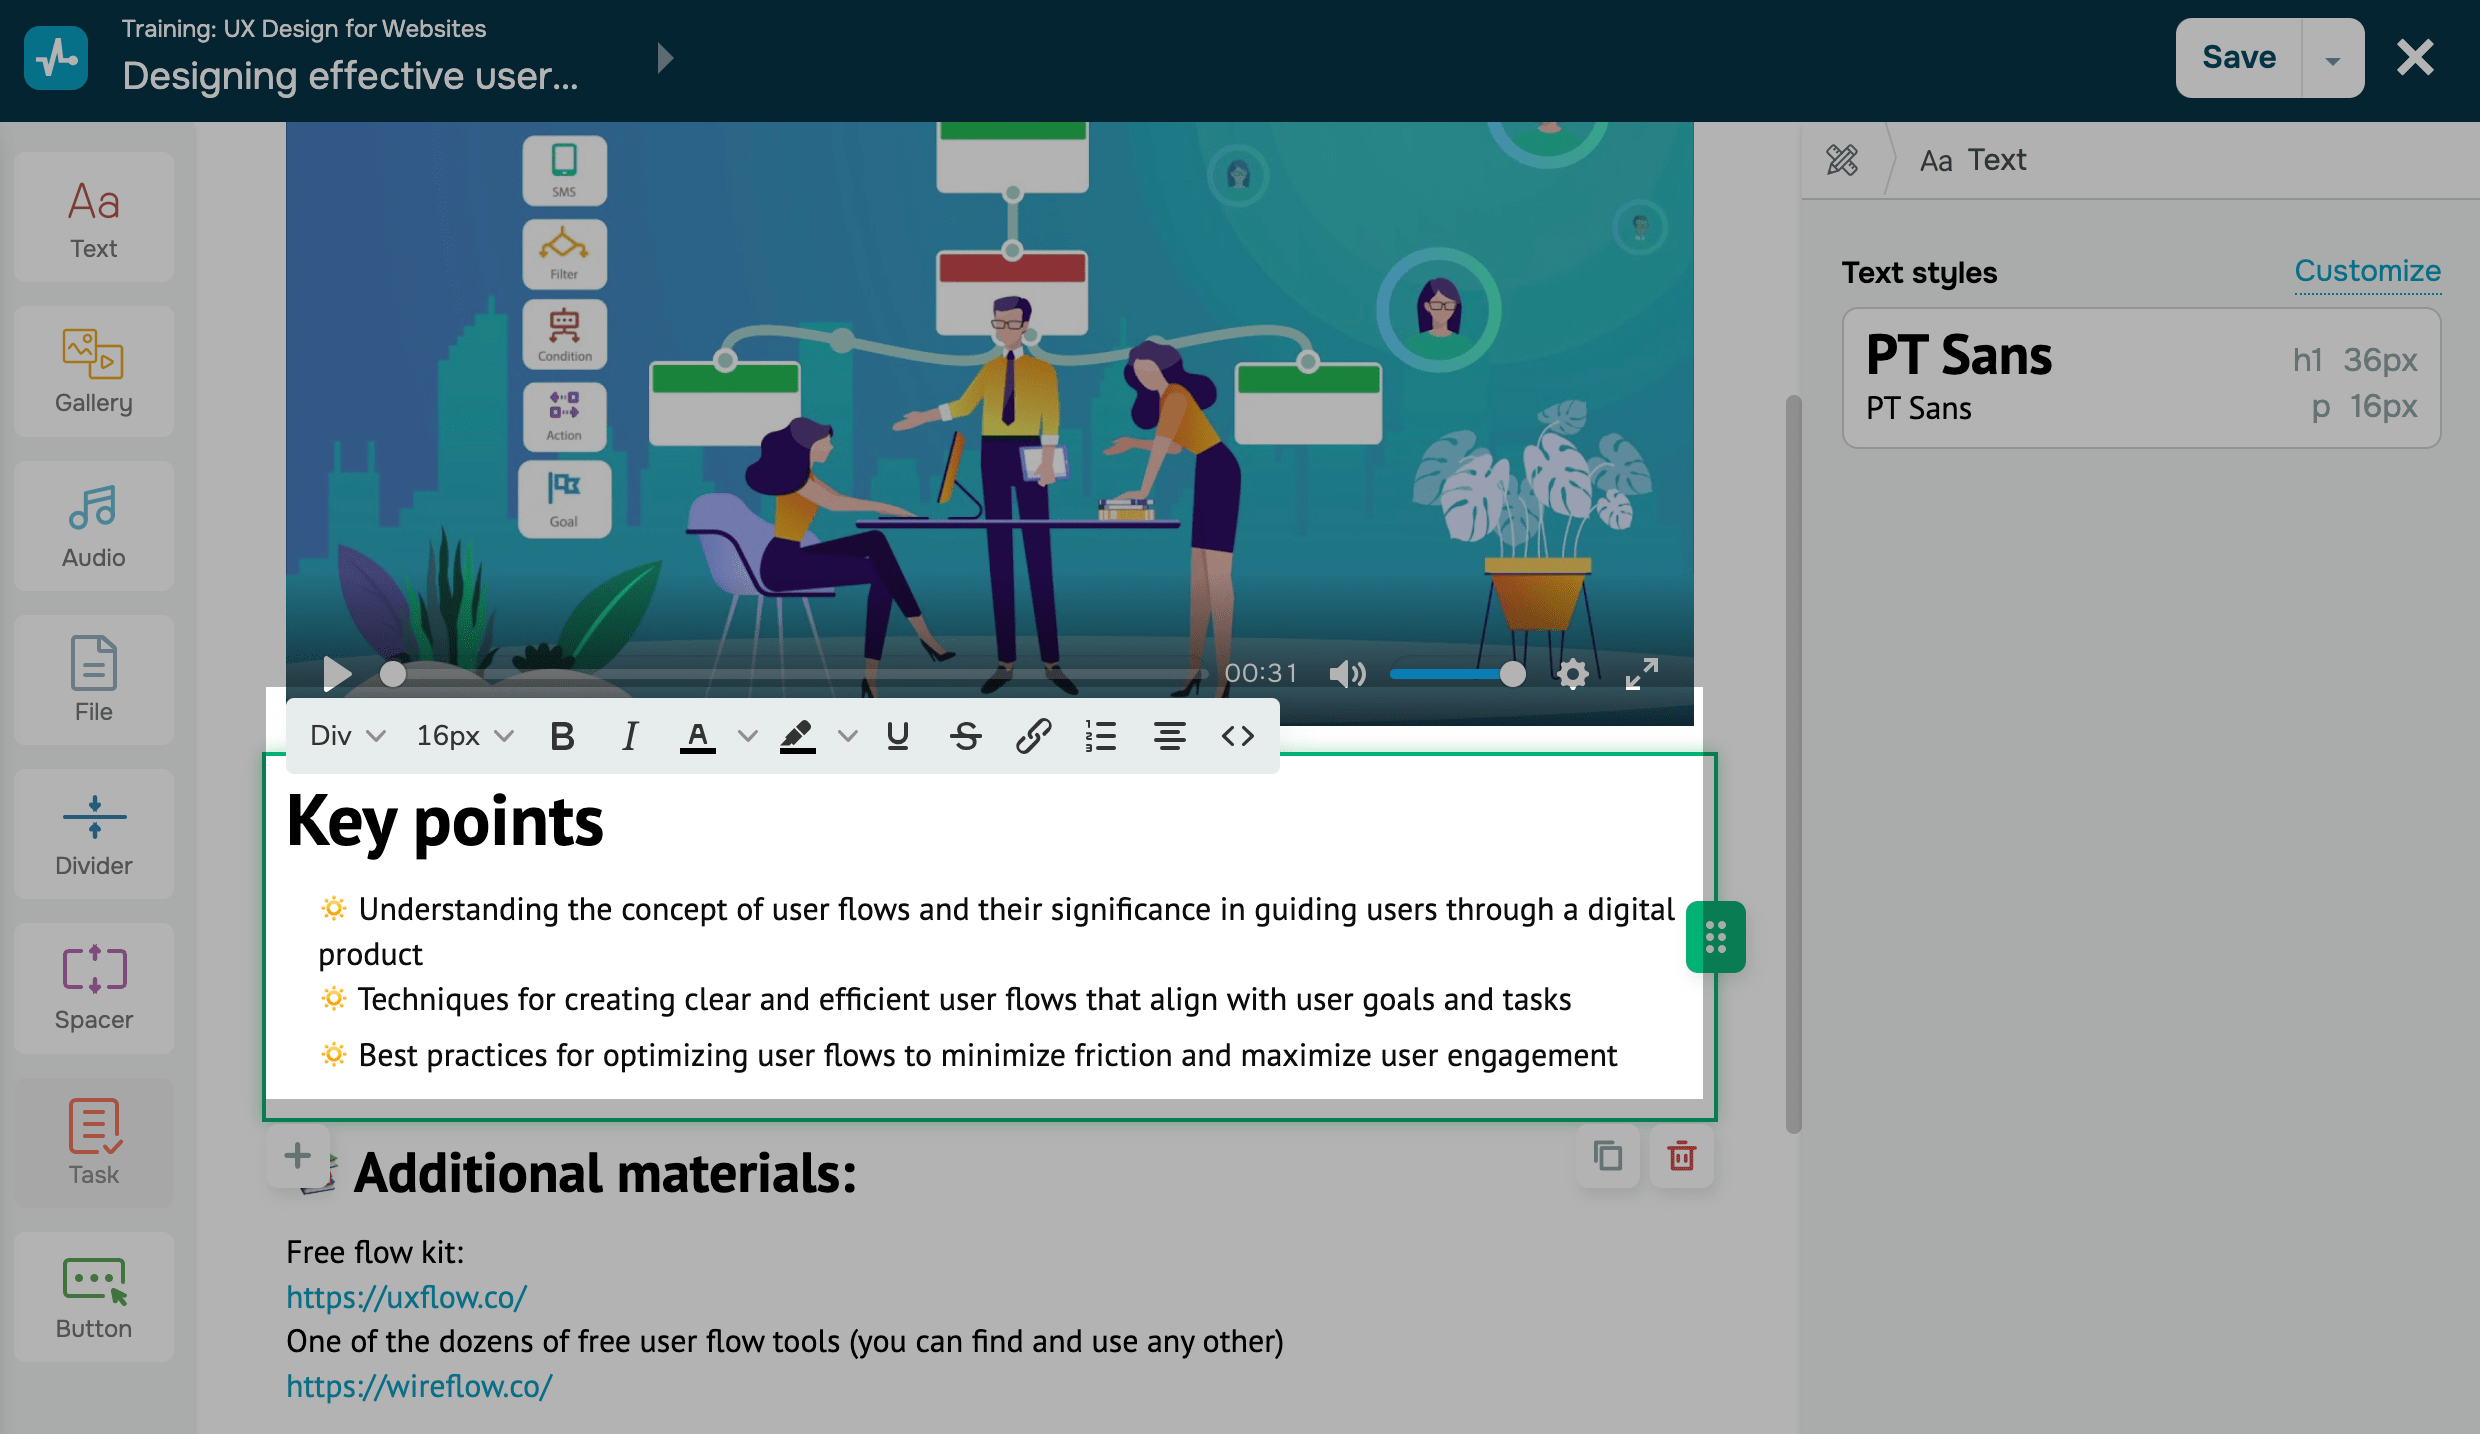Image resolution: width=2480 pixels, height=1434 pixels.
Task: Open the design tools breadcrumb icon
Action: coord(1842,160)
